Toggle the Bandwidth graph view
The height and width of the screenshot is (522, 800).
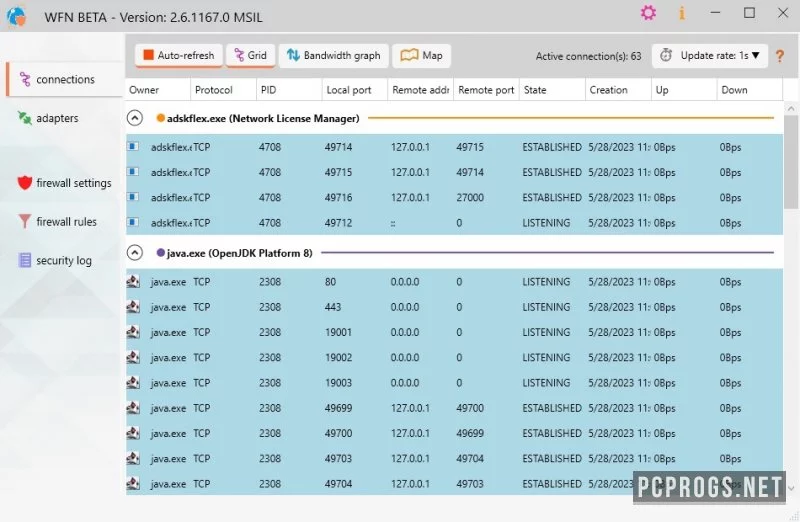334,55
